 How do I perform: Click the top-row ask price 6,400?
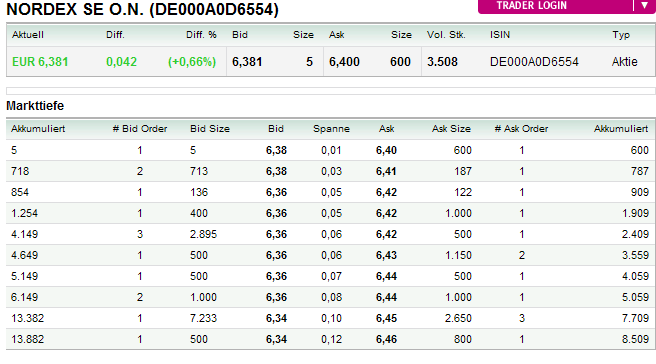coord(344,62)
